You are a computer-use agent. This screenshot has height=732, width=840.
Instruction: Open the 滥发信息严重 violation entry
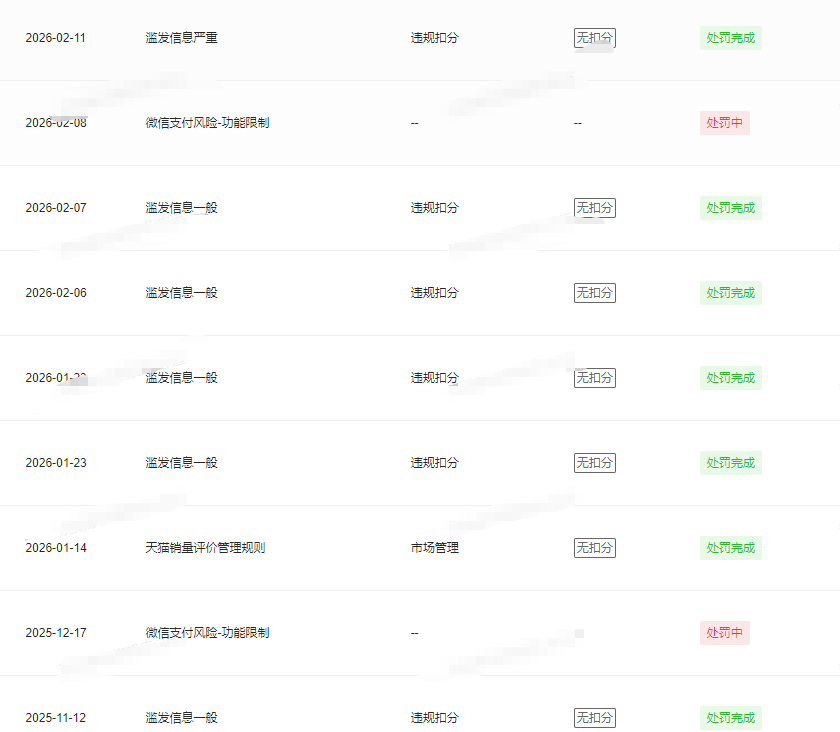(181, 38)
